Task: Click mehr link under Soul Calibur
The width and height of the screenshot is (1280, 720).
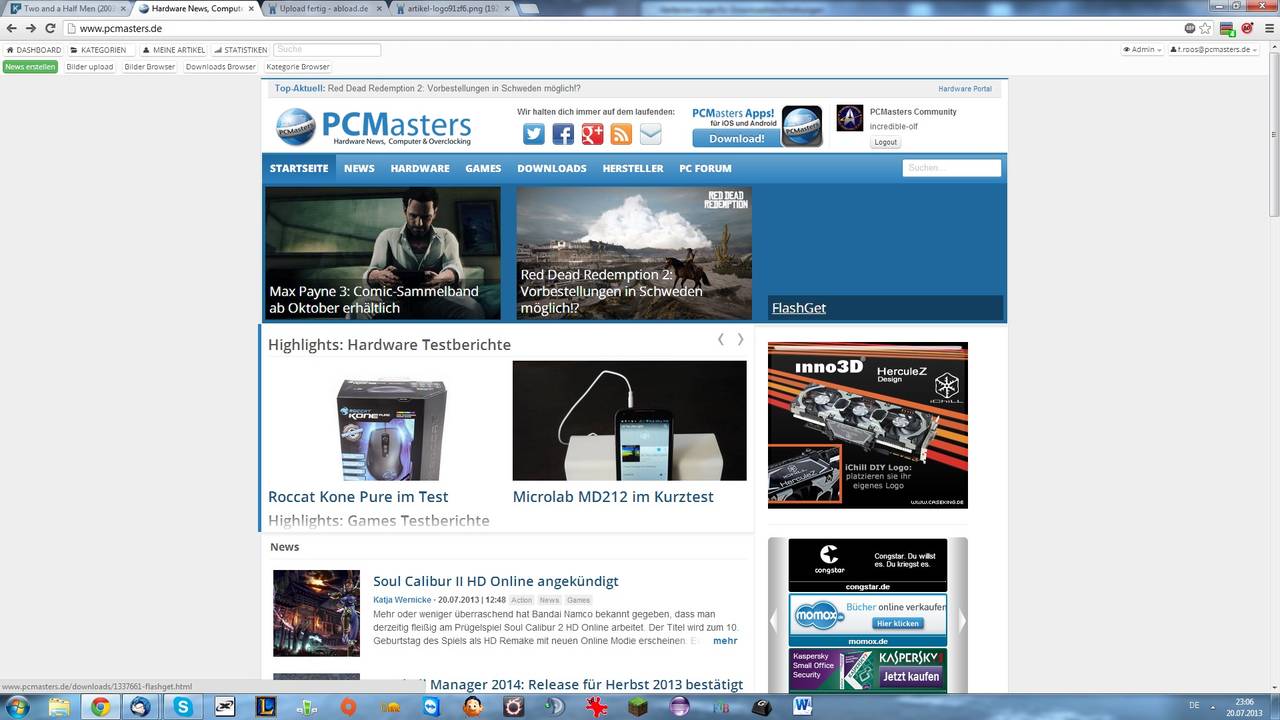Action: pos(725,641)
